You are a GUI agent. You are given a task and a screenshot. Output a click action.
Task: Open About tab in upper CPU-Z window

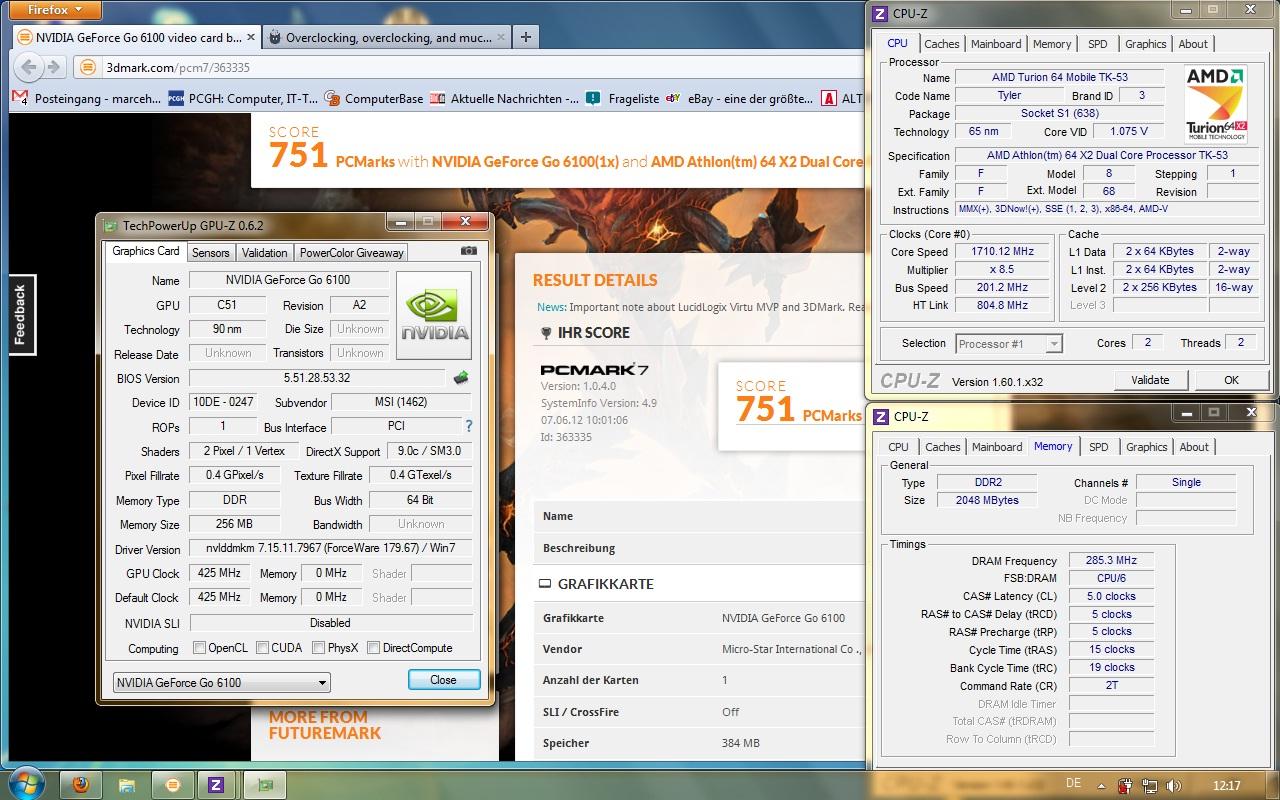pos(1193,44)
